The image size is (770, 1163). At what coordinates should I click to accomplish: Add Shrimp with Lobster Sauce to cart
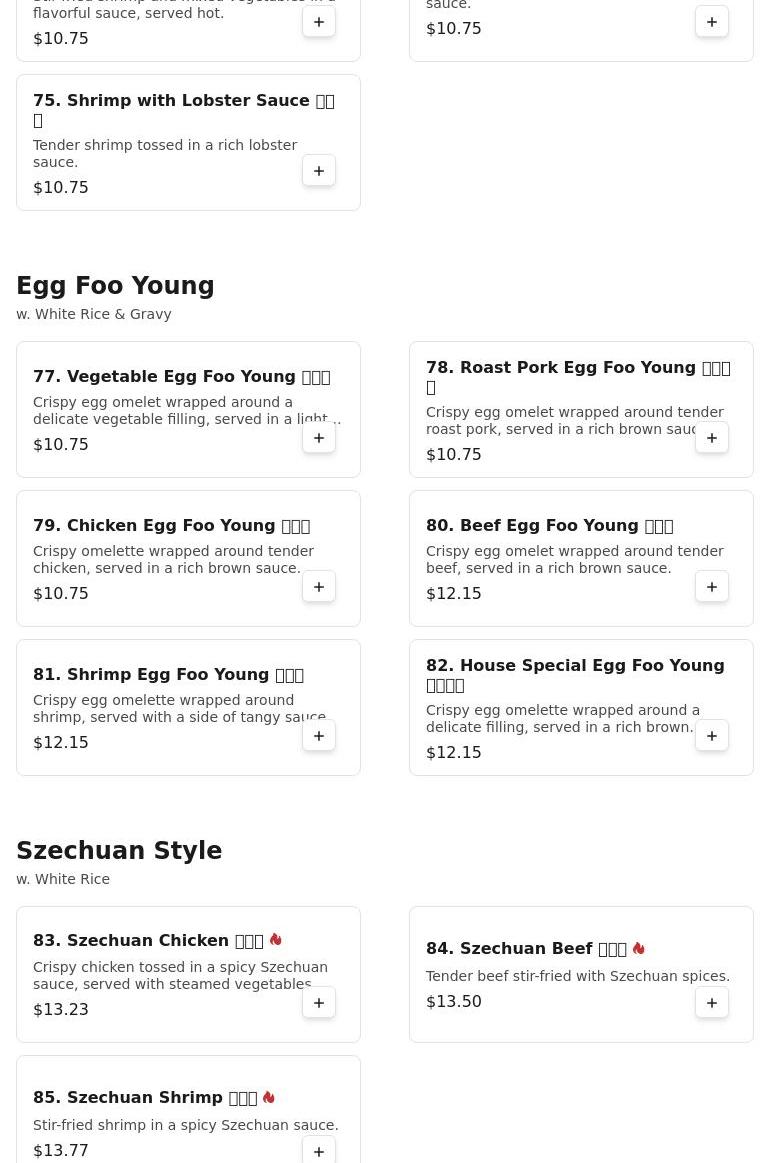319,171
